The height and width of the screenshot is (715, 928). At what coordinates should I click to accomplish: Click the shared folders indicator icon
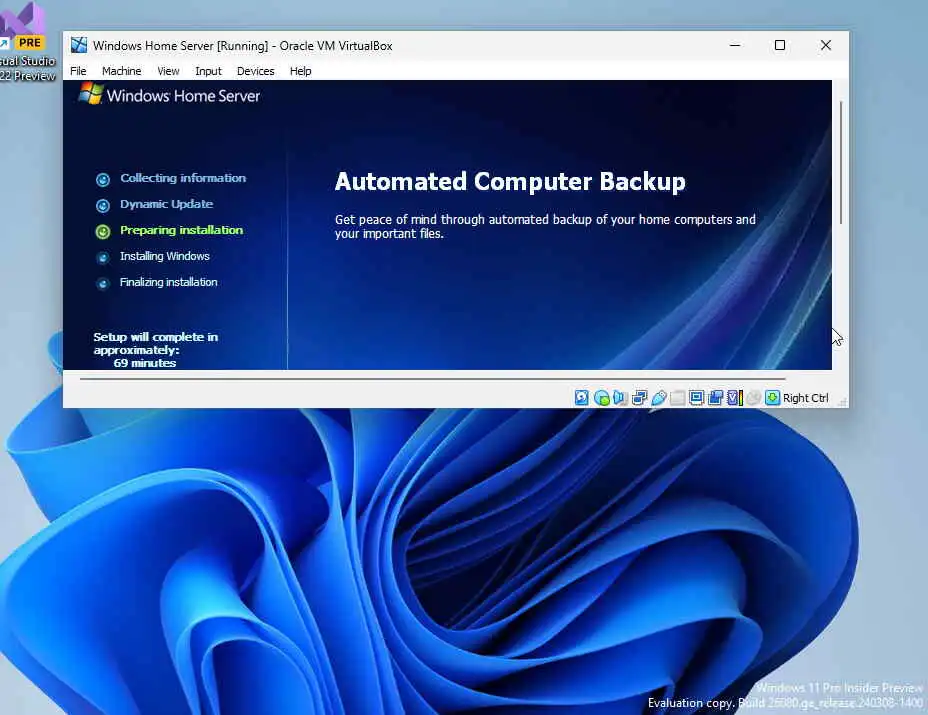(x=678, y=398)
